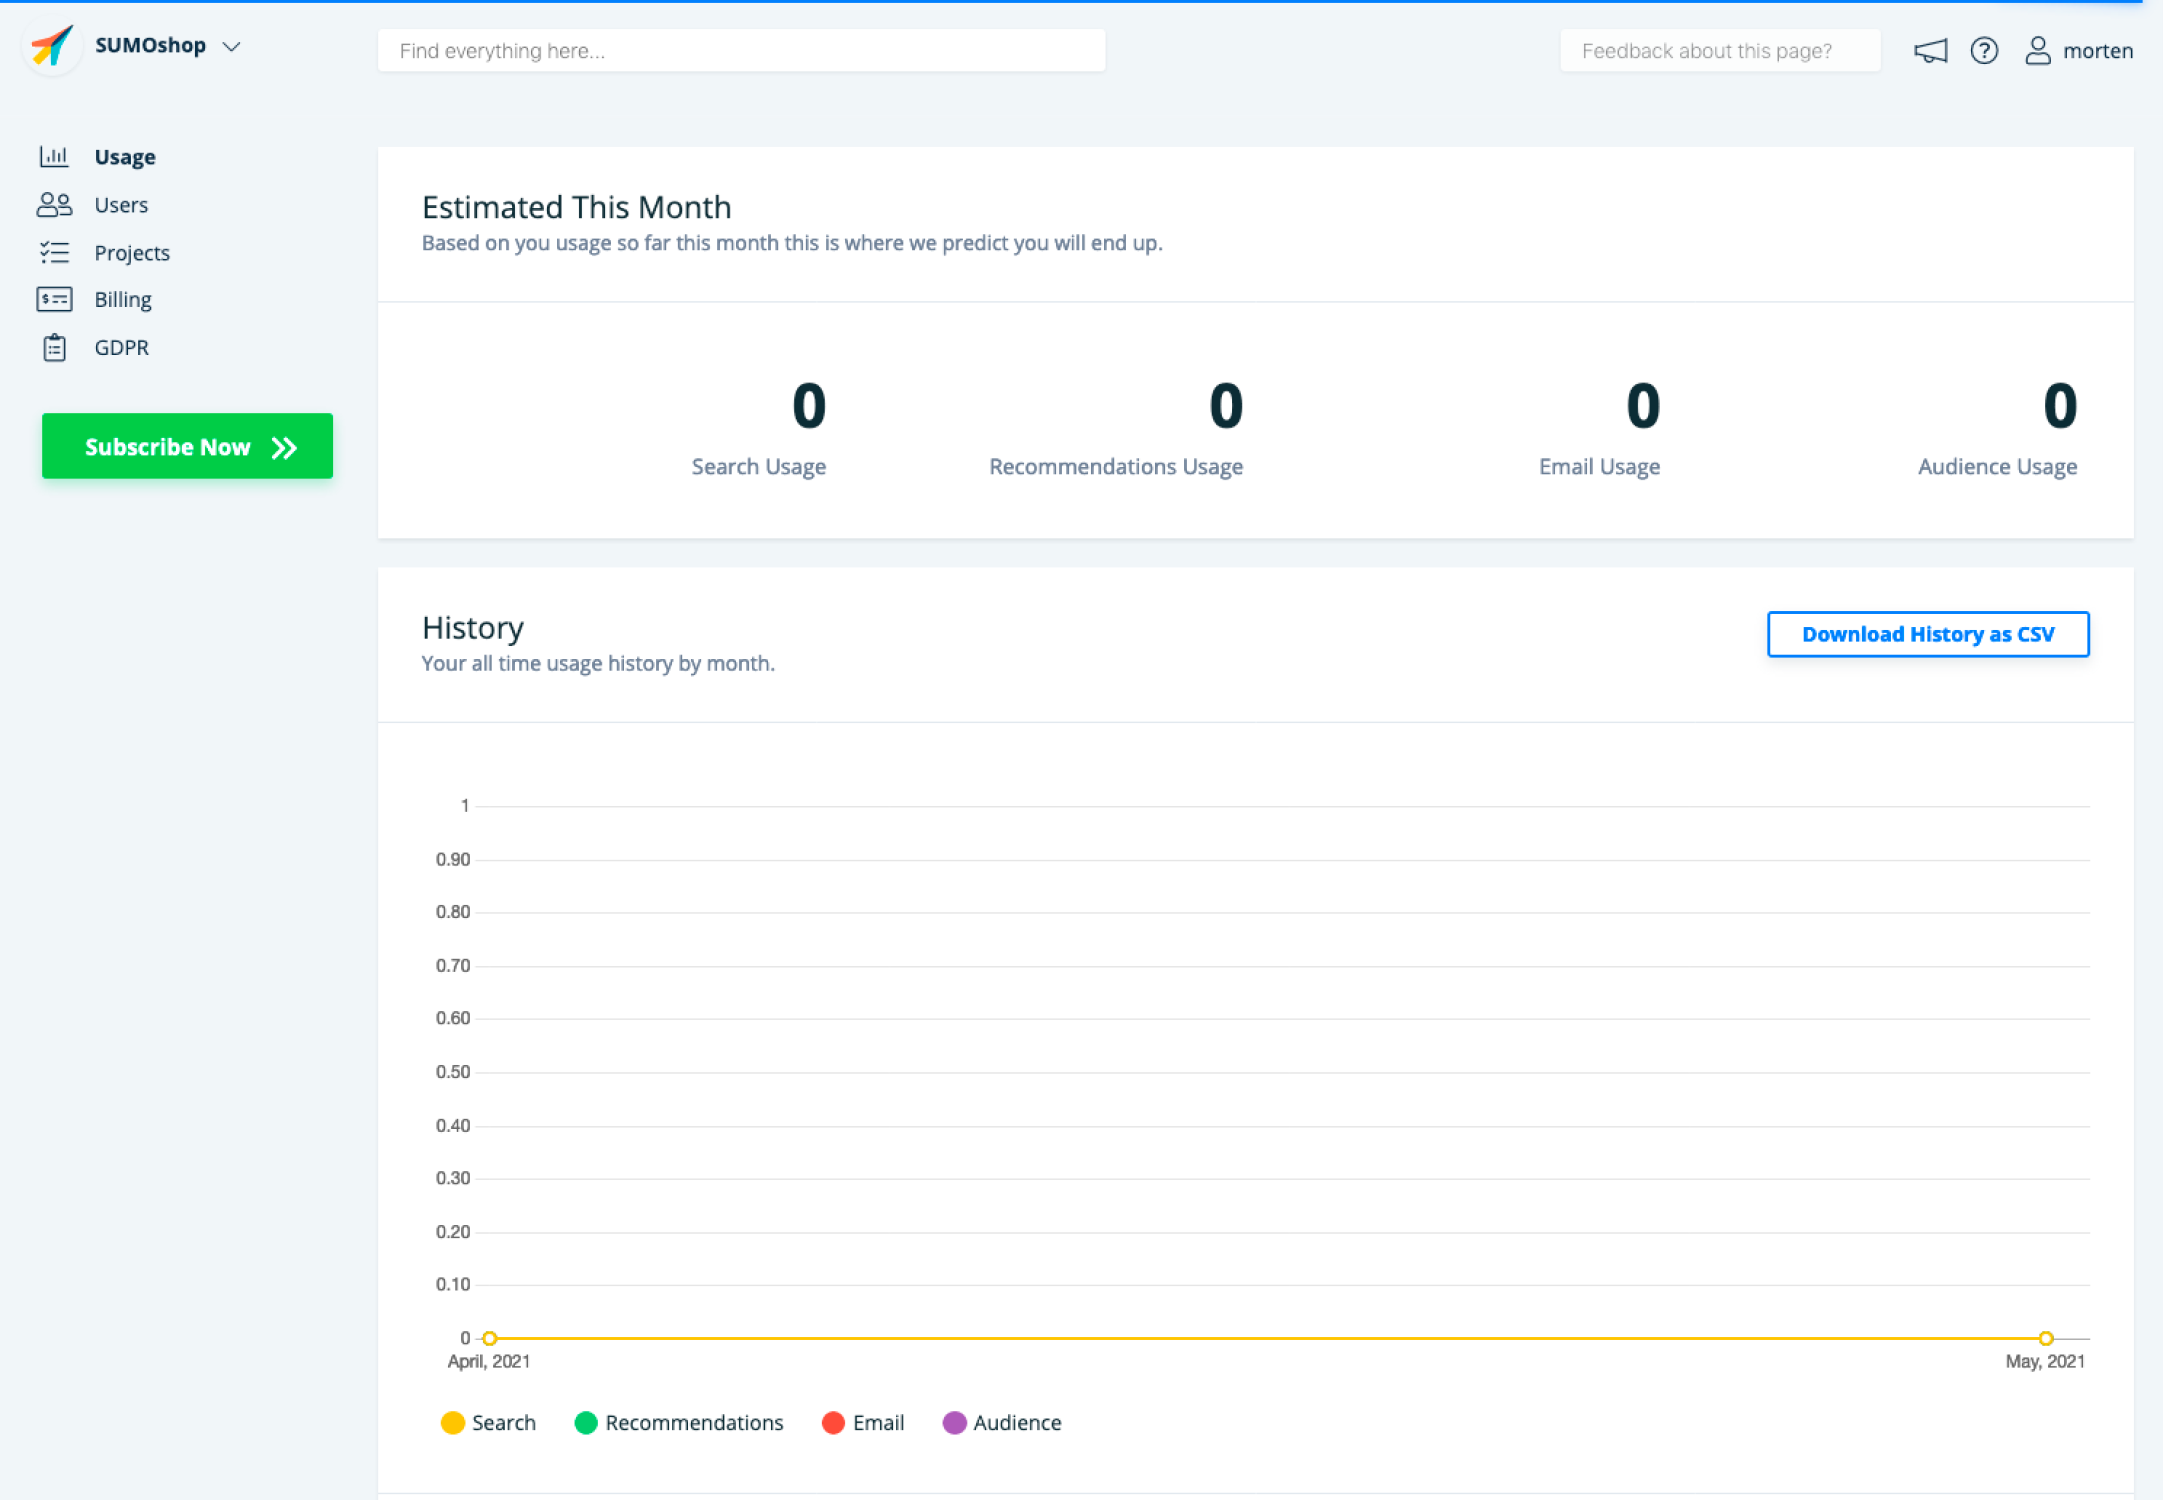Click the Feedback about this page field
2163x1500 pixels.
[x=1720, y=51]
